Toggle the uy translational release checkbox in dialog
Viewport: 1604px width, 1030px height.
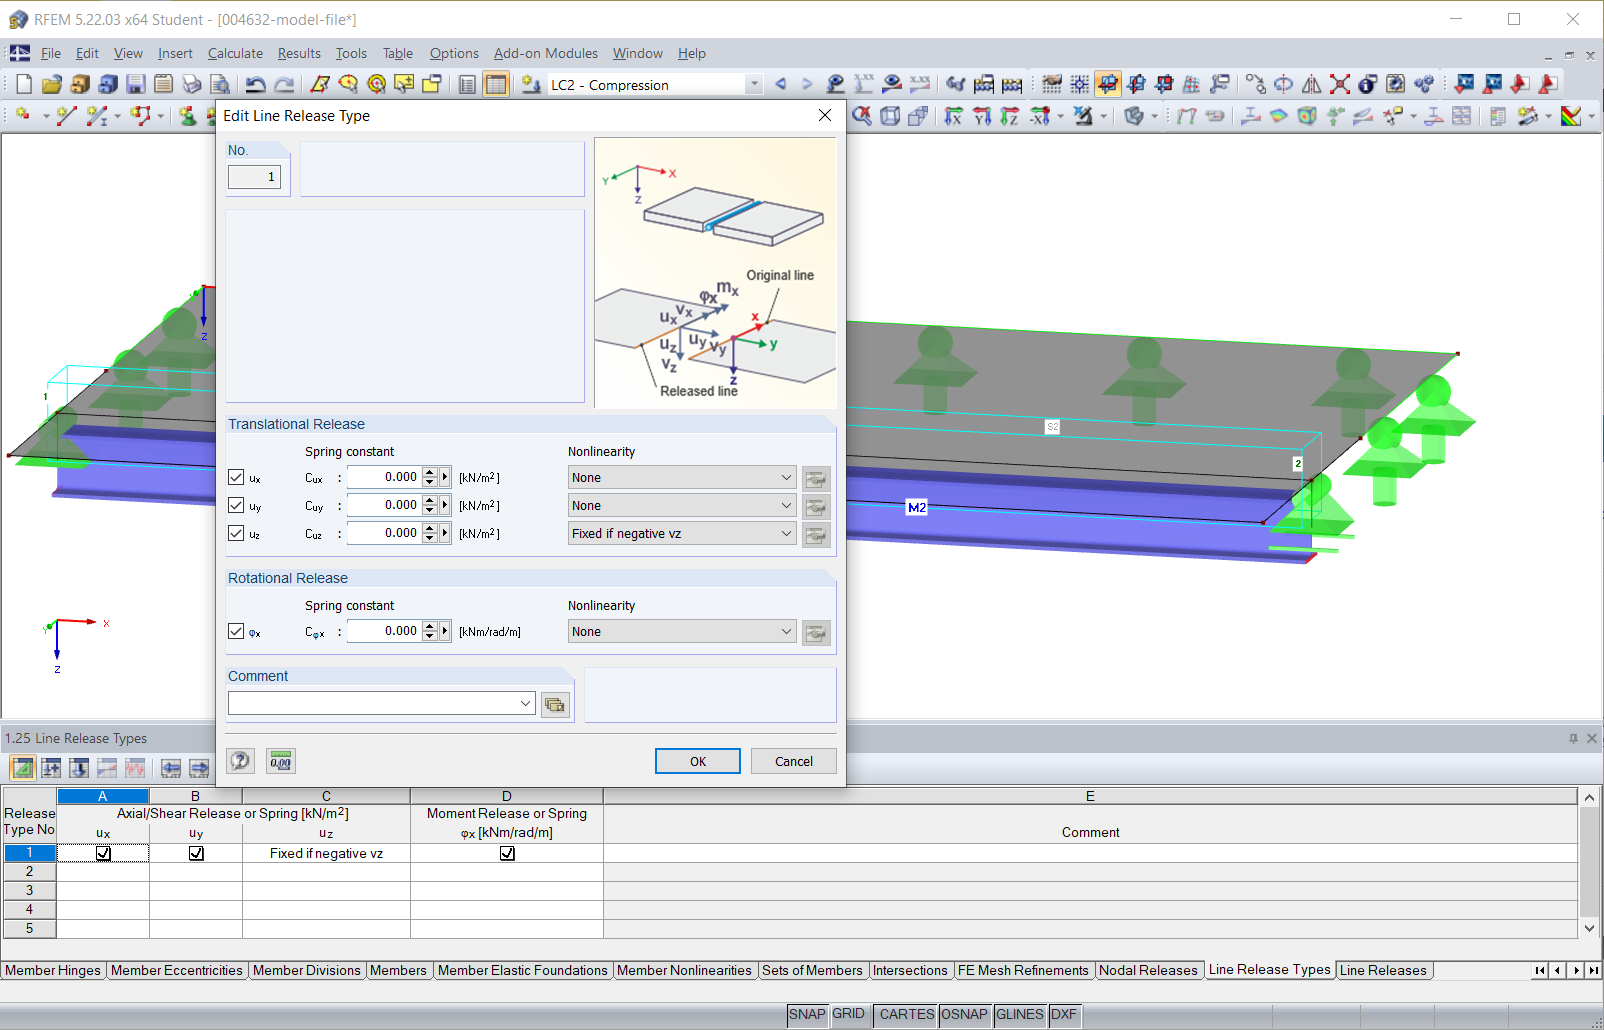coord(236,505)
